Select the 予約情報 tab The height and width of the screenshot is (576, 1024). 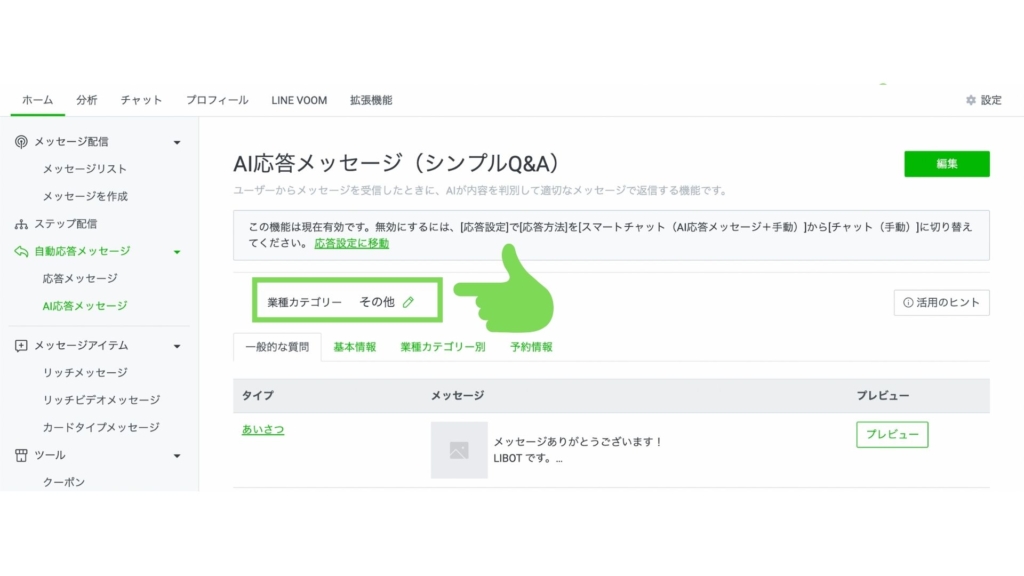[x=531, y=347]
